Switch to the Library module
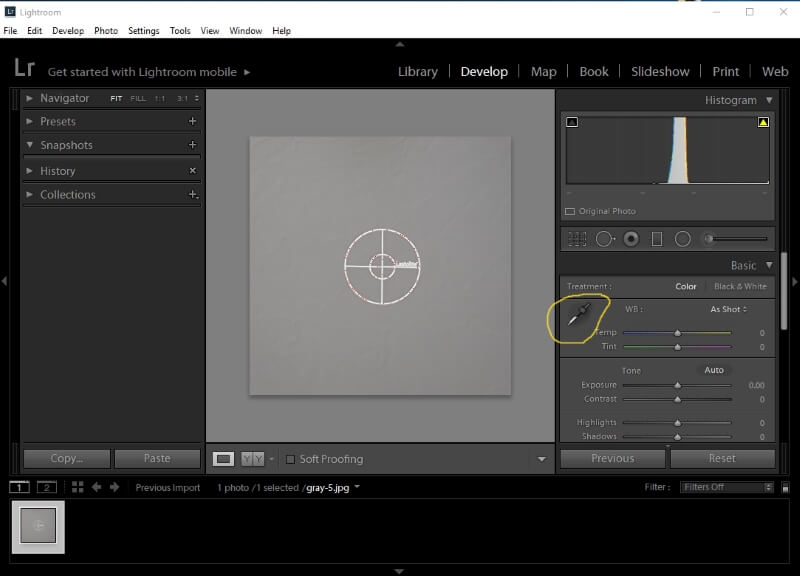 coord(418,71)
